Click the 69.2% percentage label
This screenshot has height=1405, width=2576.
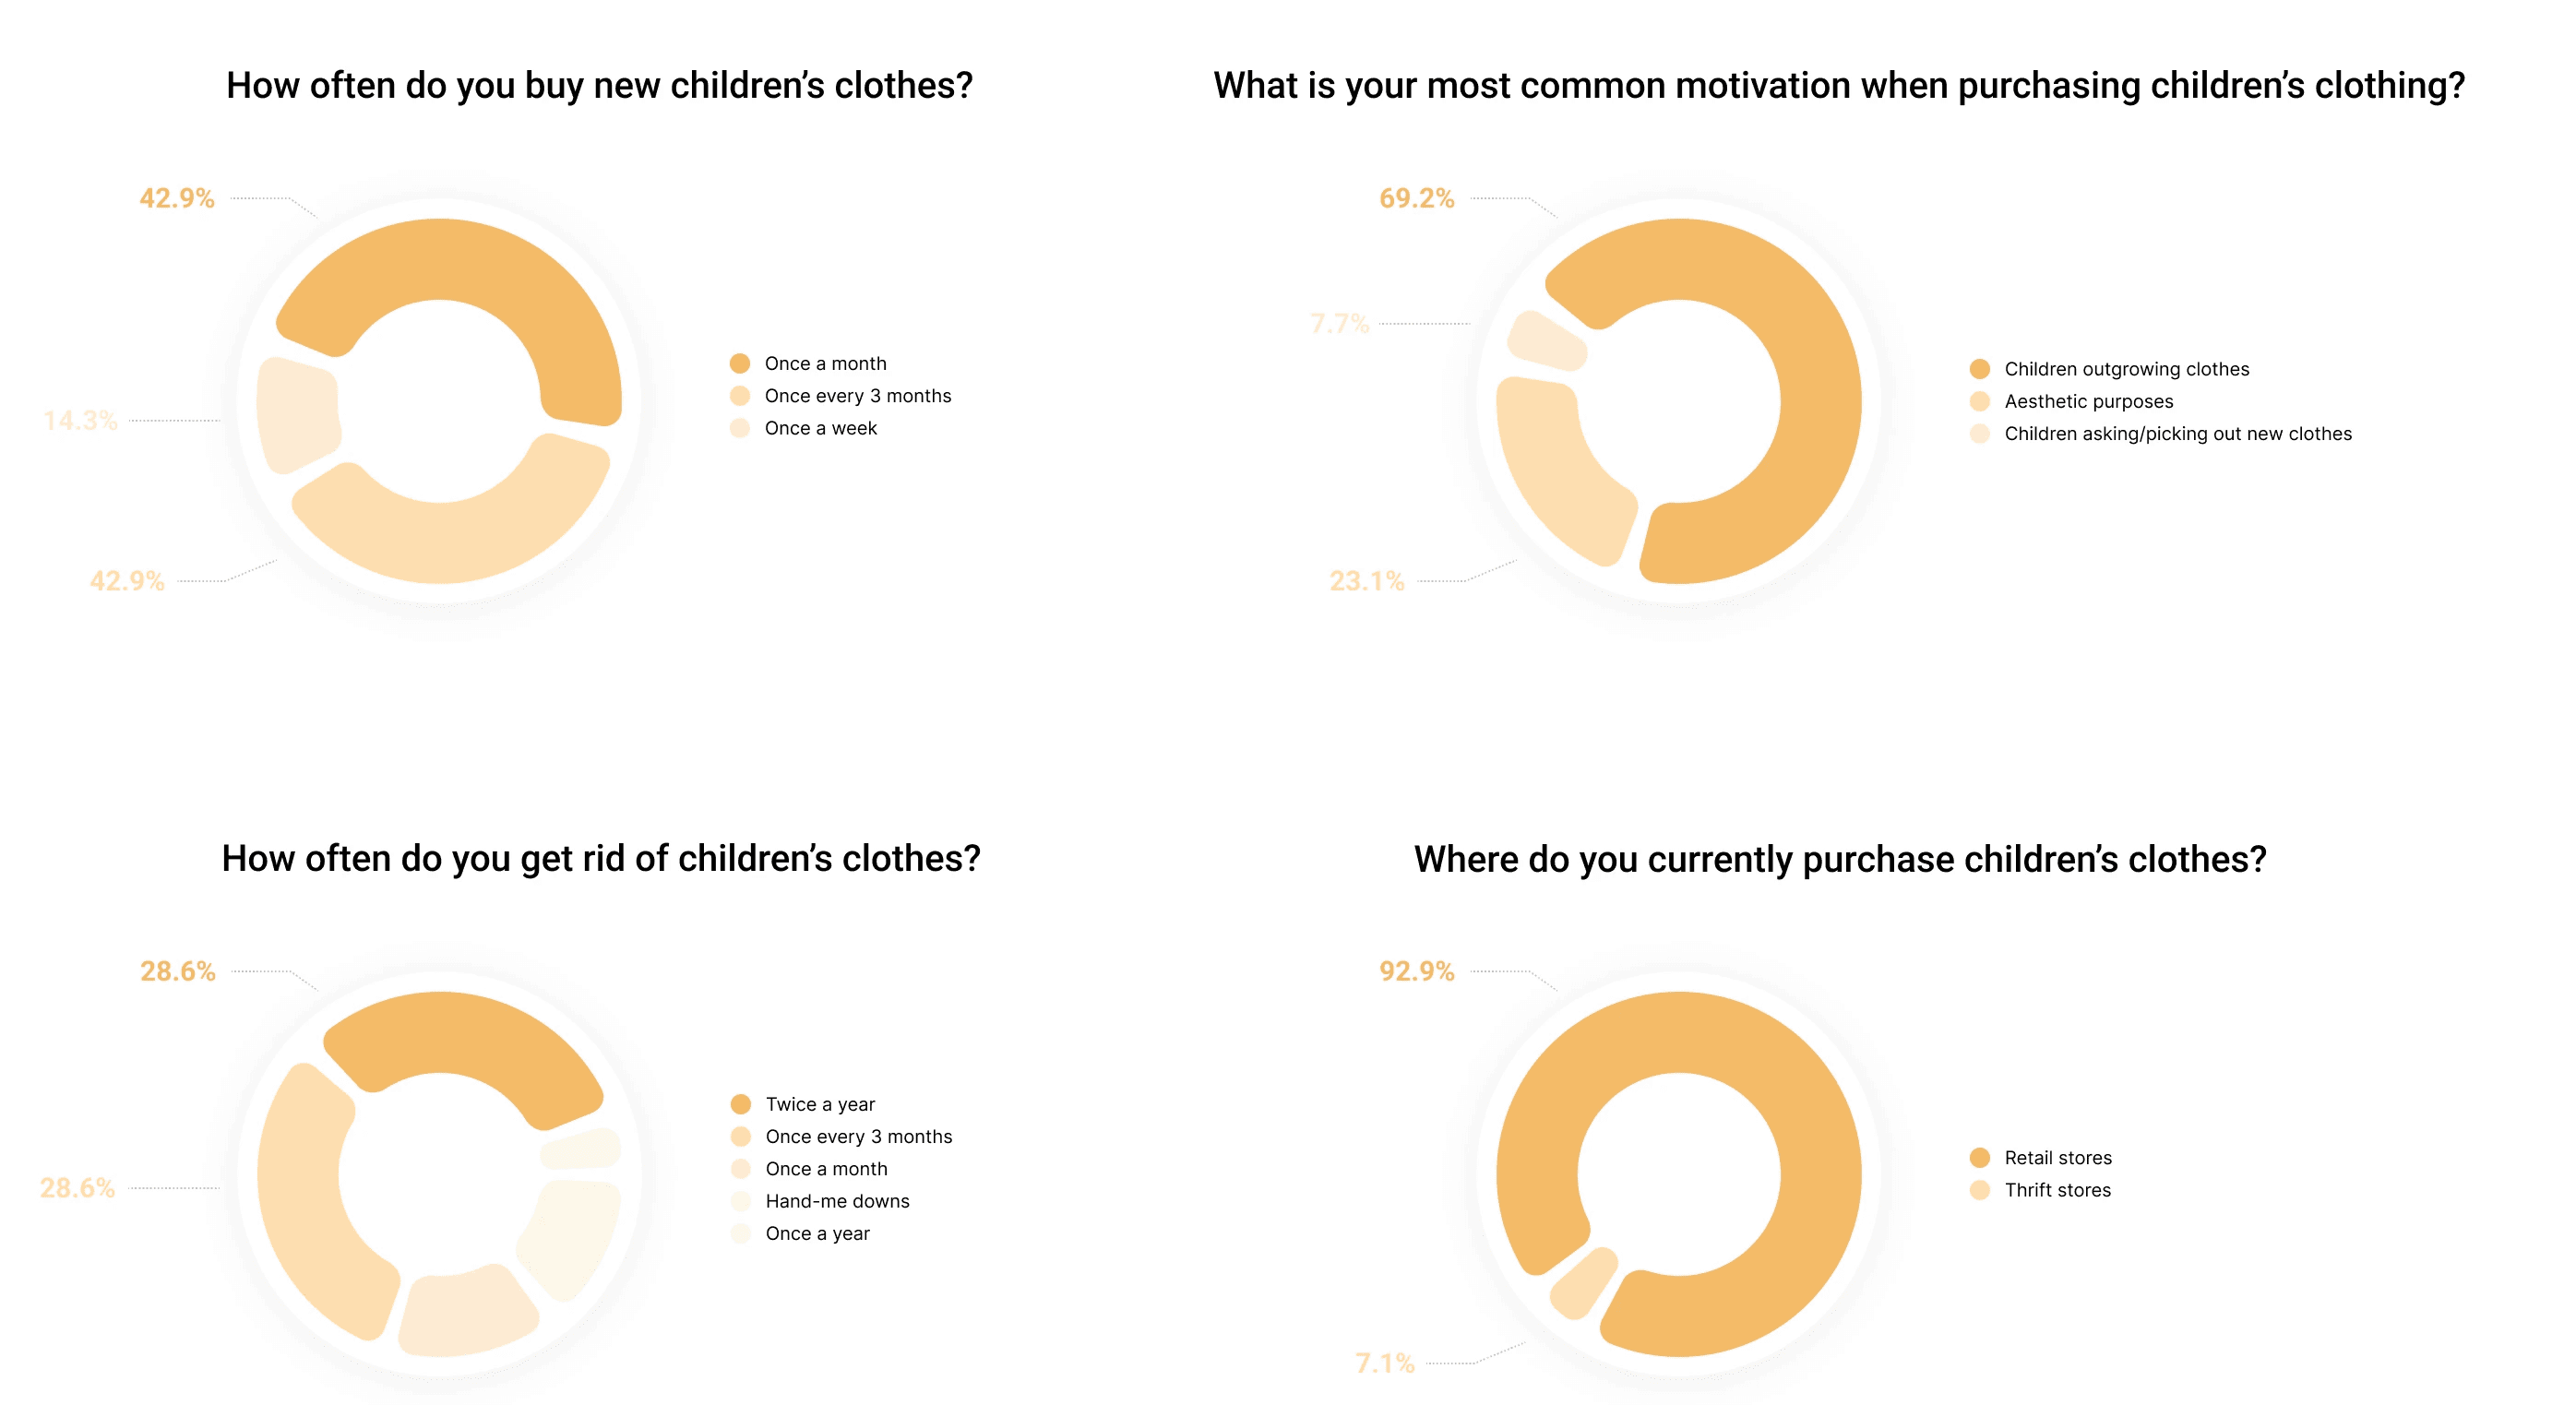point(1416,198)
